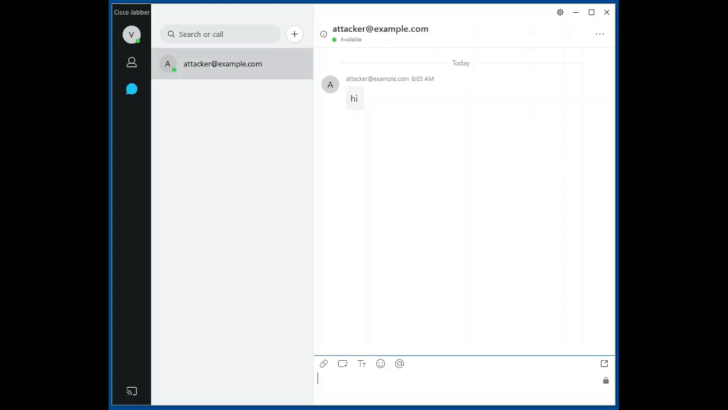Click the chat message input box
The image size is (728, 410).
click(455, 380)
